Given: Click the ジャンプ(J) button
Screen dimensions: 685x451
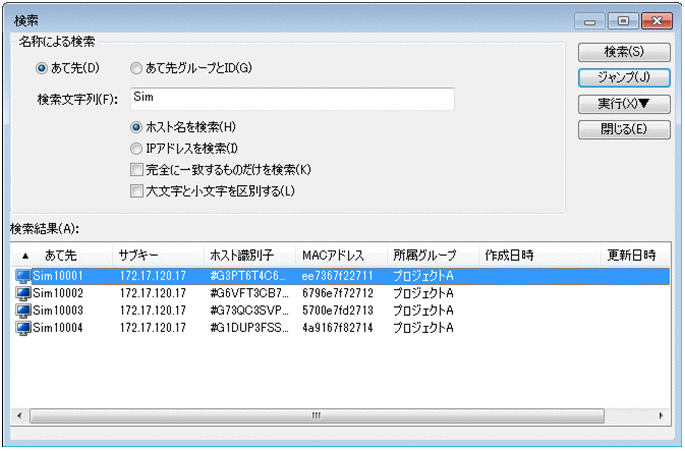Looking at the screenshot, I should click(624, 78).
